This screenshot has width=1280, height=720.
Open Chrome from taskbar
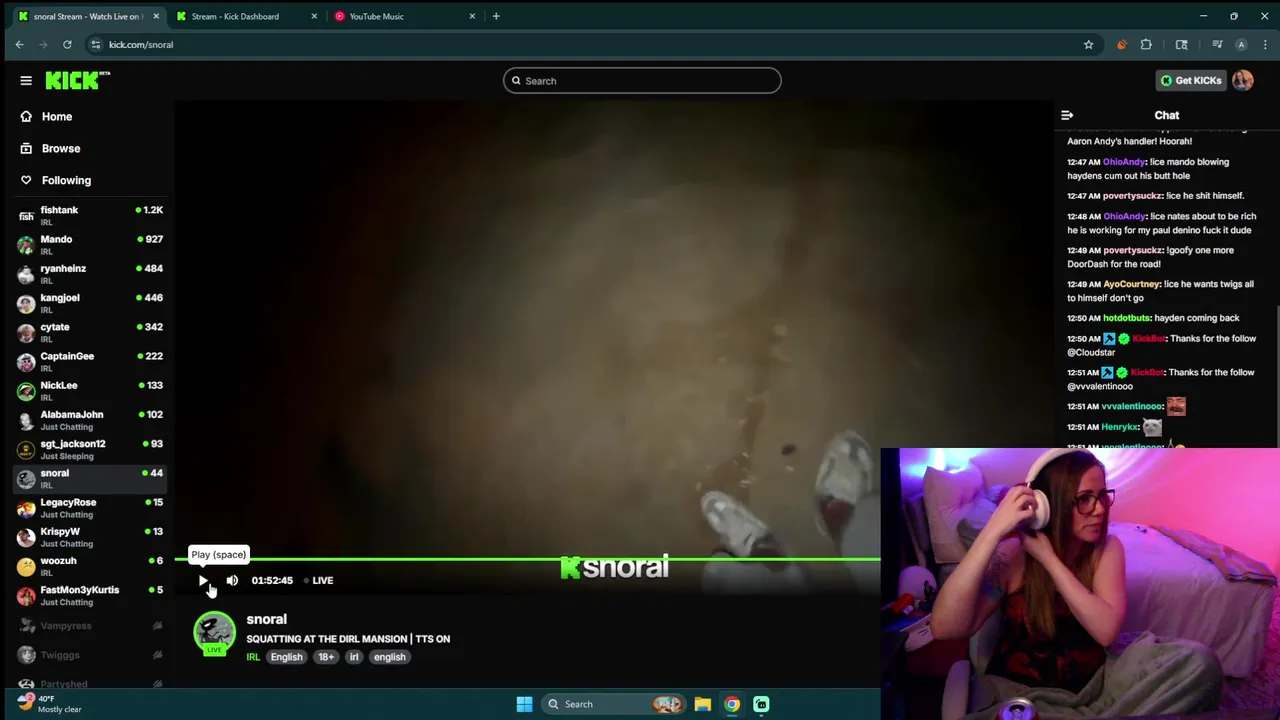click(732, 704)
